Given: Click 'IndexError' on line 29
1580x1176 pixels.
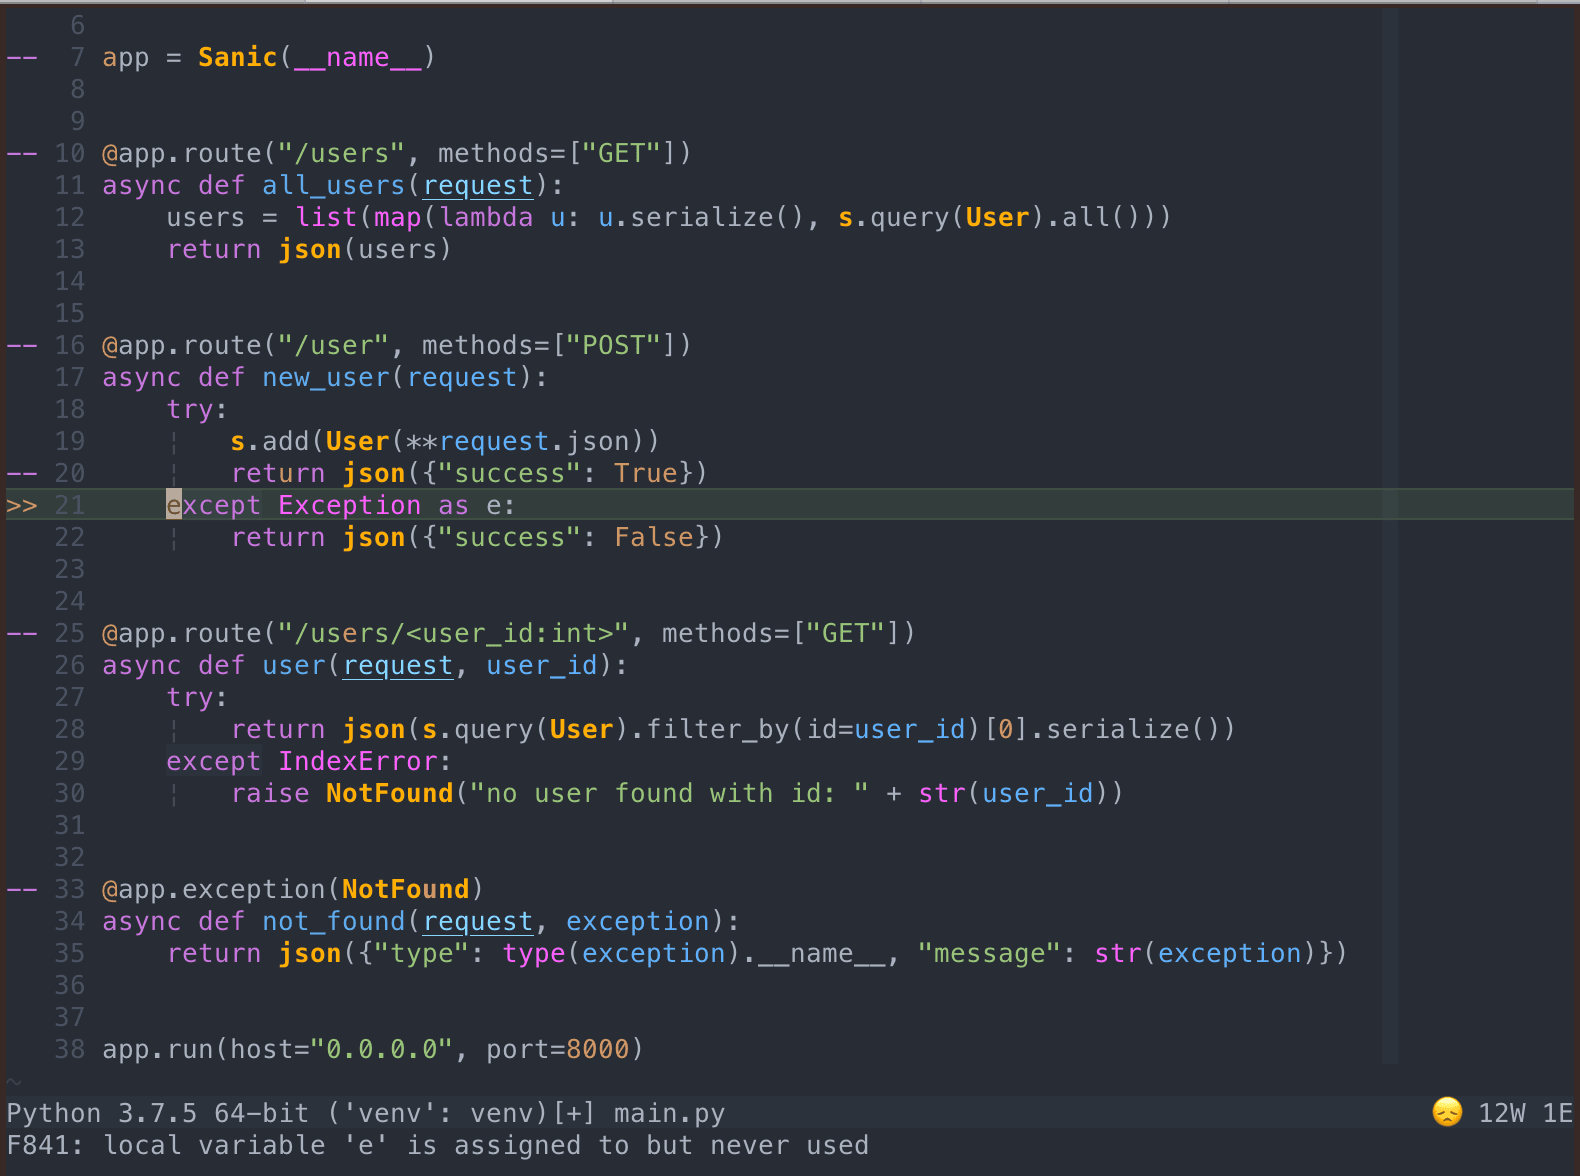Looking at the screenshot, I should click(358, 761).
